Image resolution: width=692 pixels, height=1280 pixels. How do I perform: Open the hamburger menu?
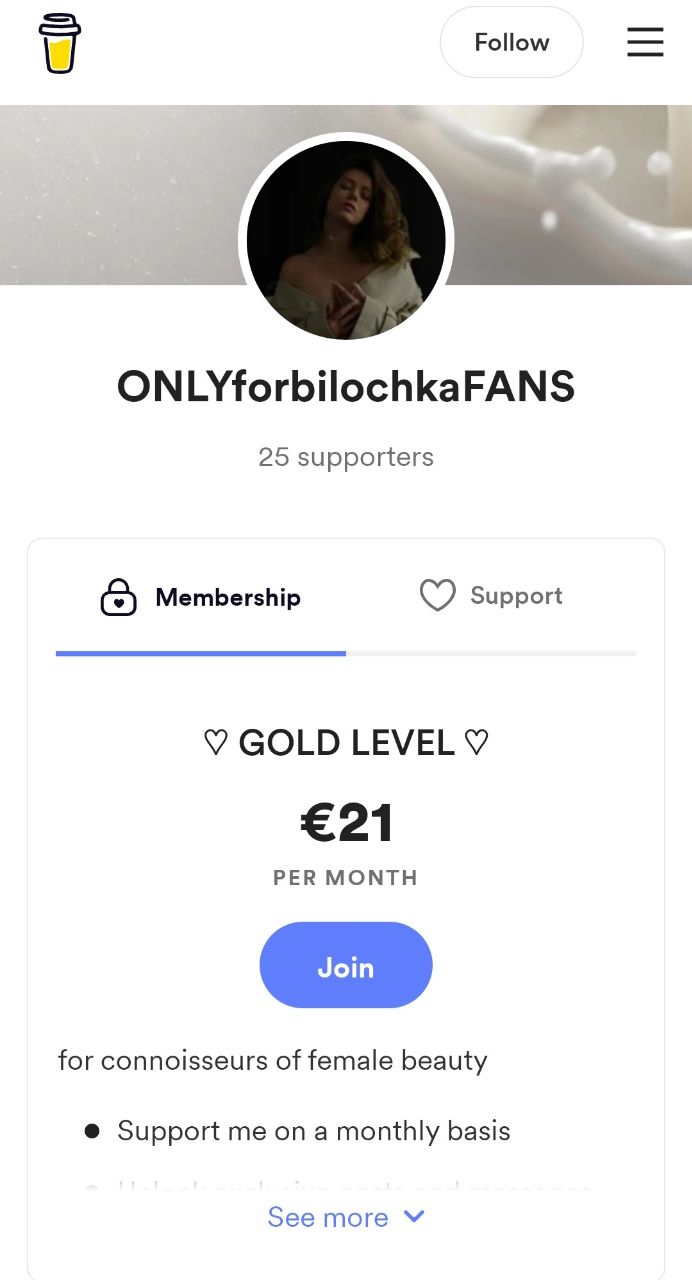[x=645, y=42]
